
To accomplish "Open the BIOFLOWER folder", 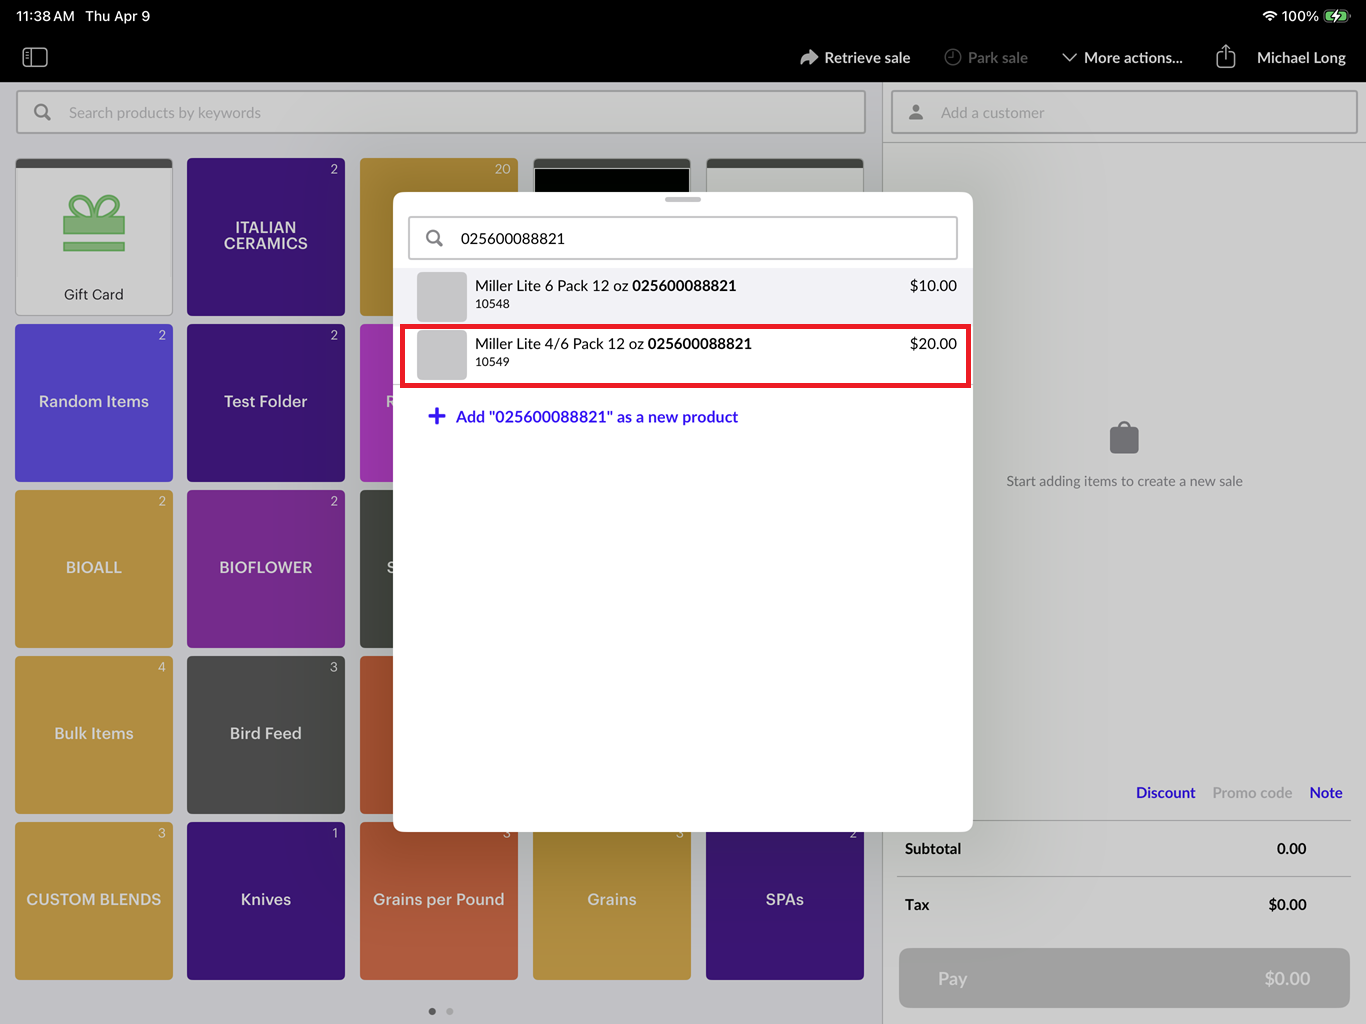I will [266, 569].
